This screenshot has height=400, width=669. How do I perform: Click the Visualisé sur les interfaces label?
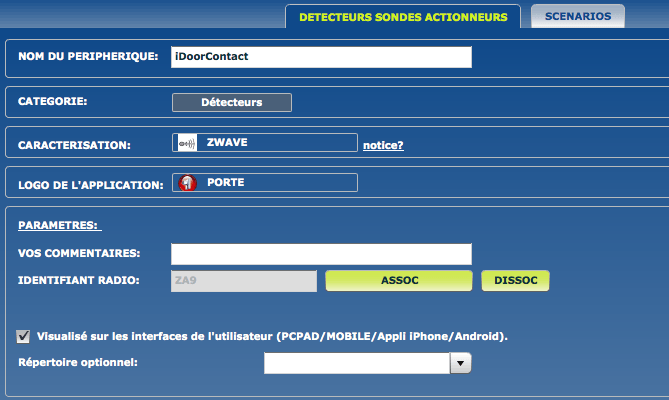(272, 336)
